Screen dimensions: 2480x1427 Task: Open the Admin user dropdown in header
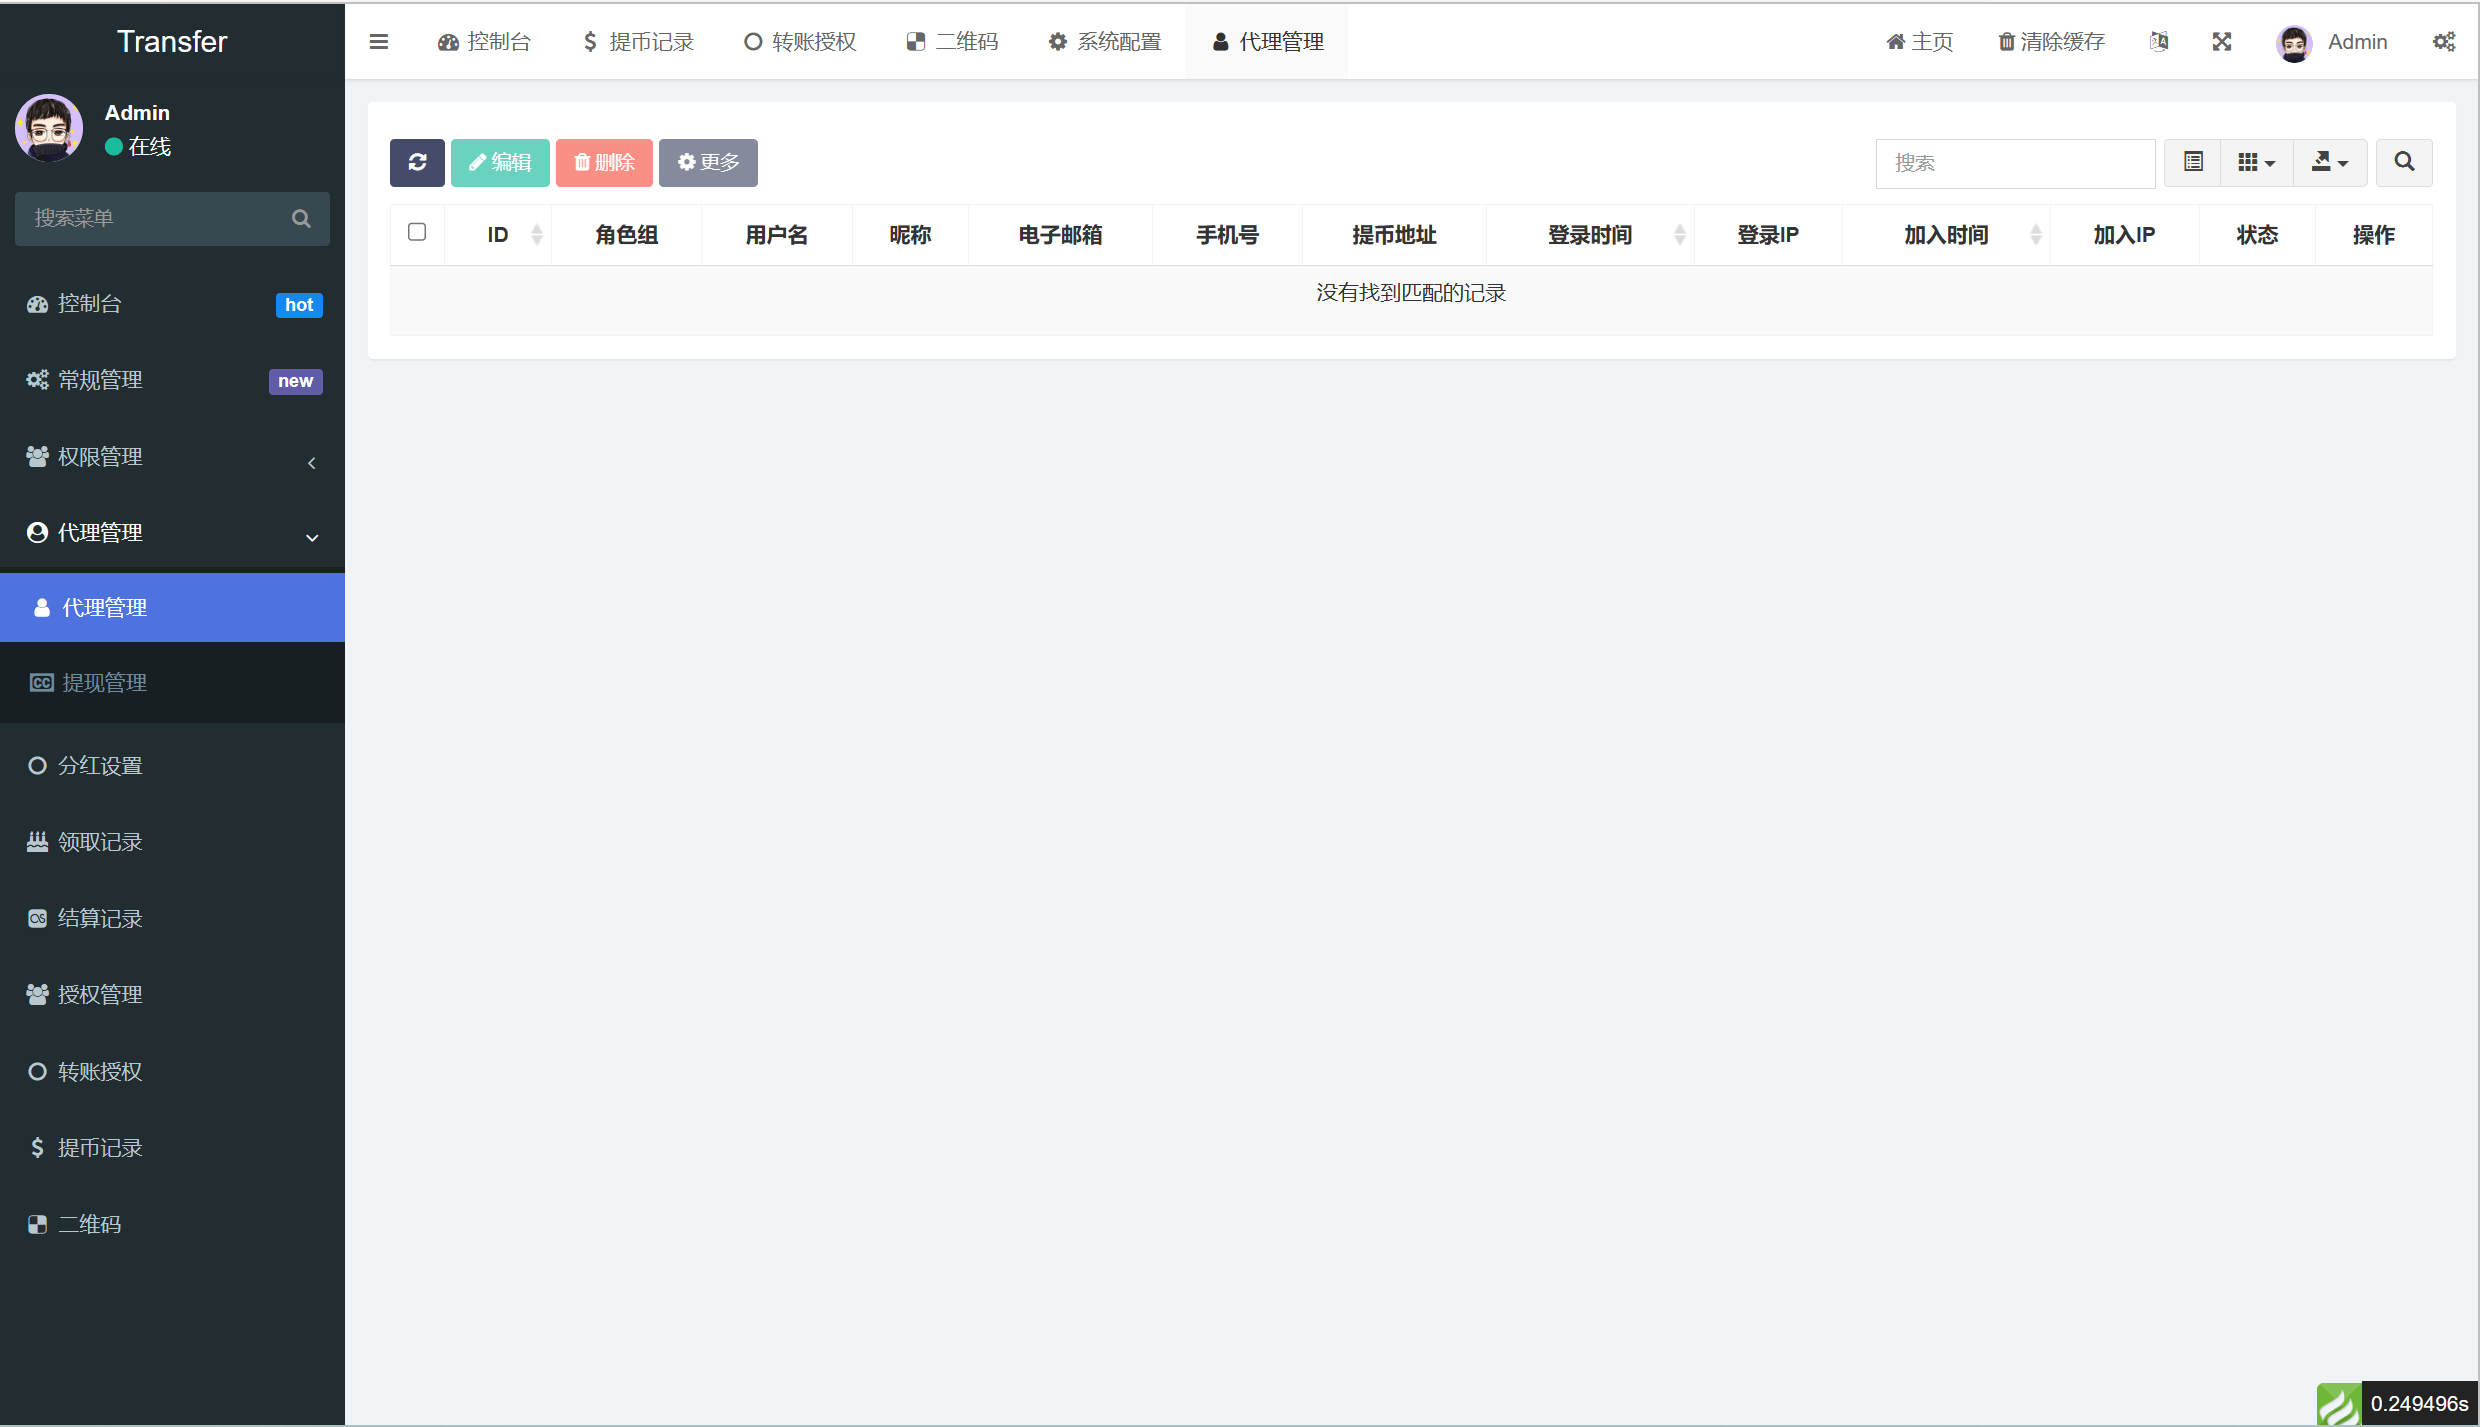click(x=2332, y=42)
